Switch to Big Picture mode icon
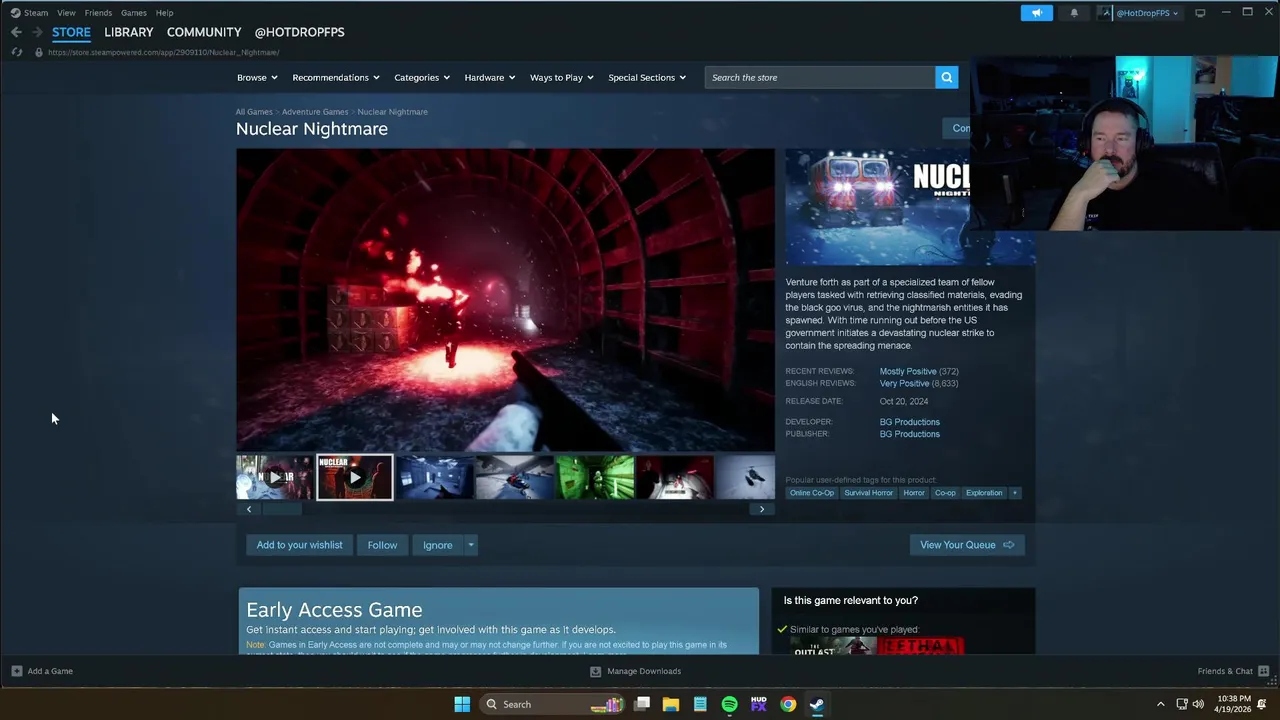 tap(1200, 13)
